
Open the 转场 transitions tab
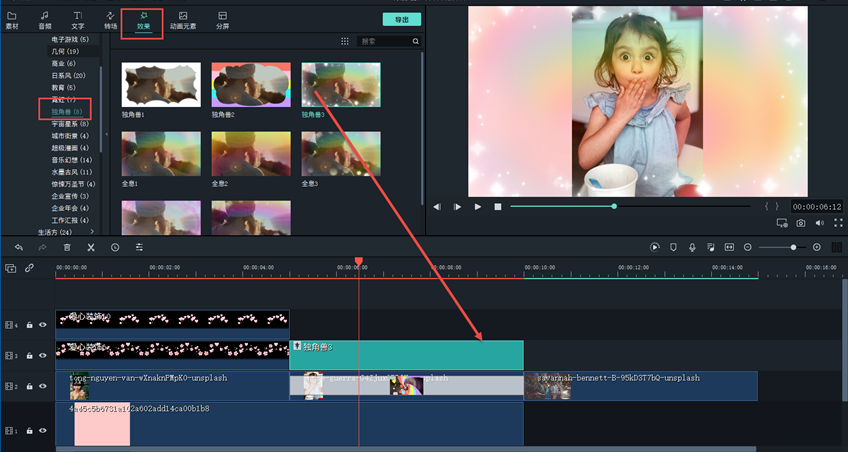click(110, 19)
